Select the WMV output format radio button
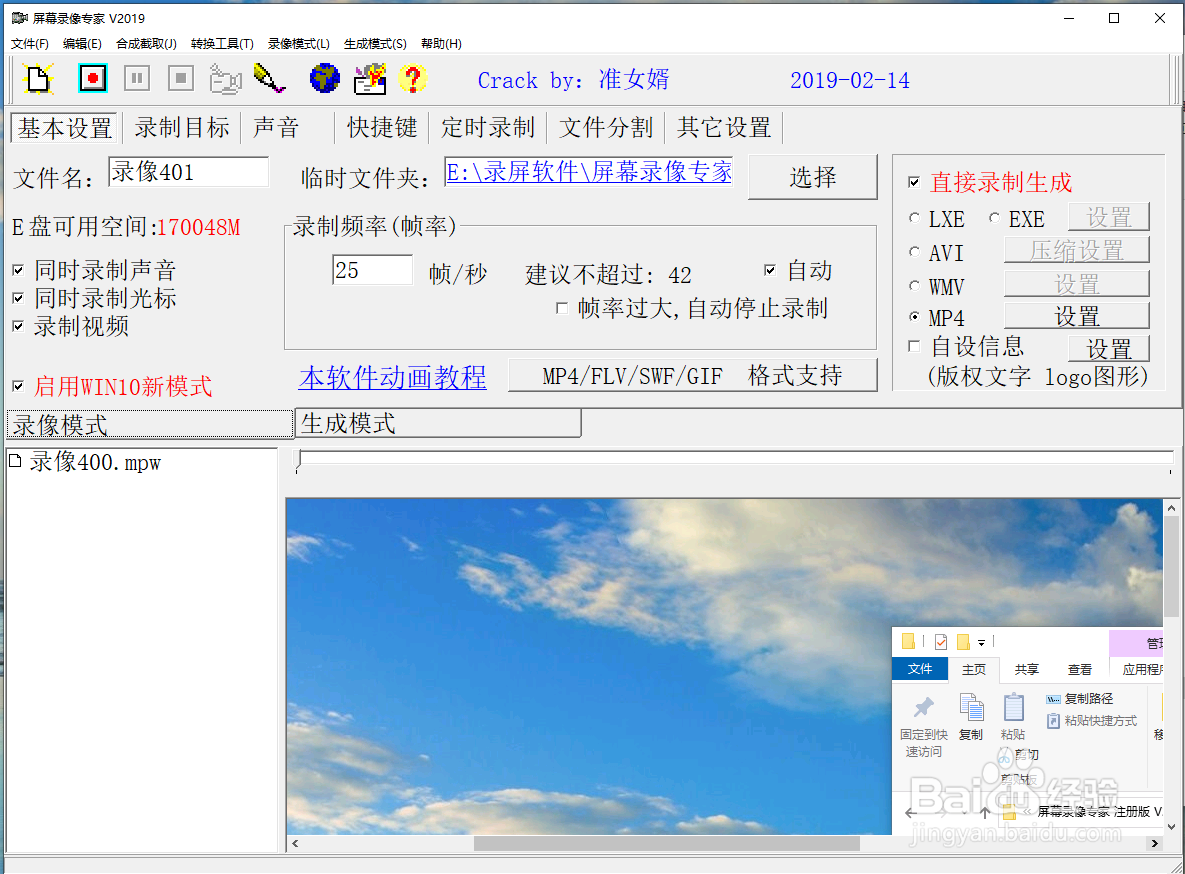The width and height of the screenshot is (1185, 874). click(x=914, y=286)
